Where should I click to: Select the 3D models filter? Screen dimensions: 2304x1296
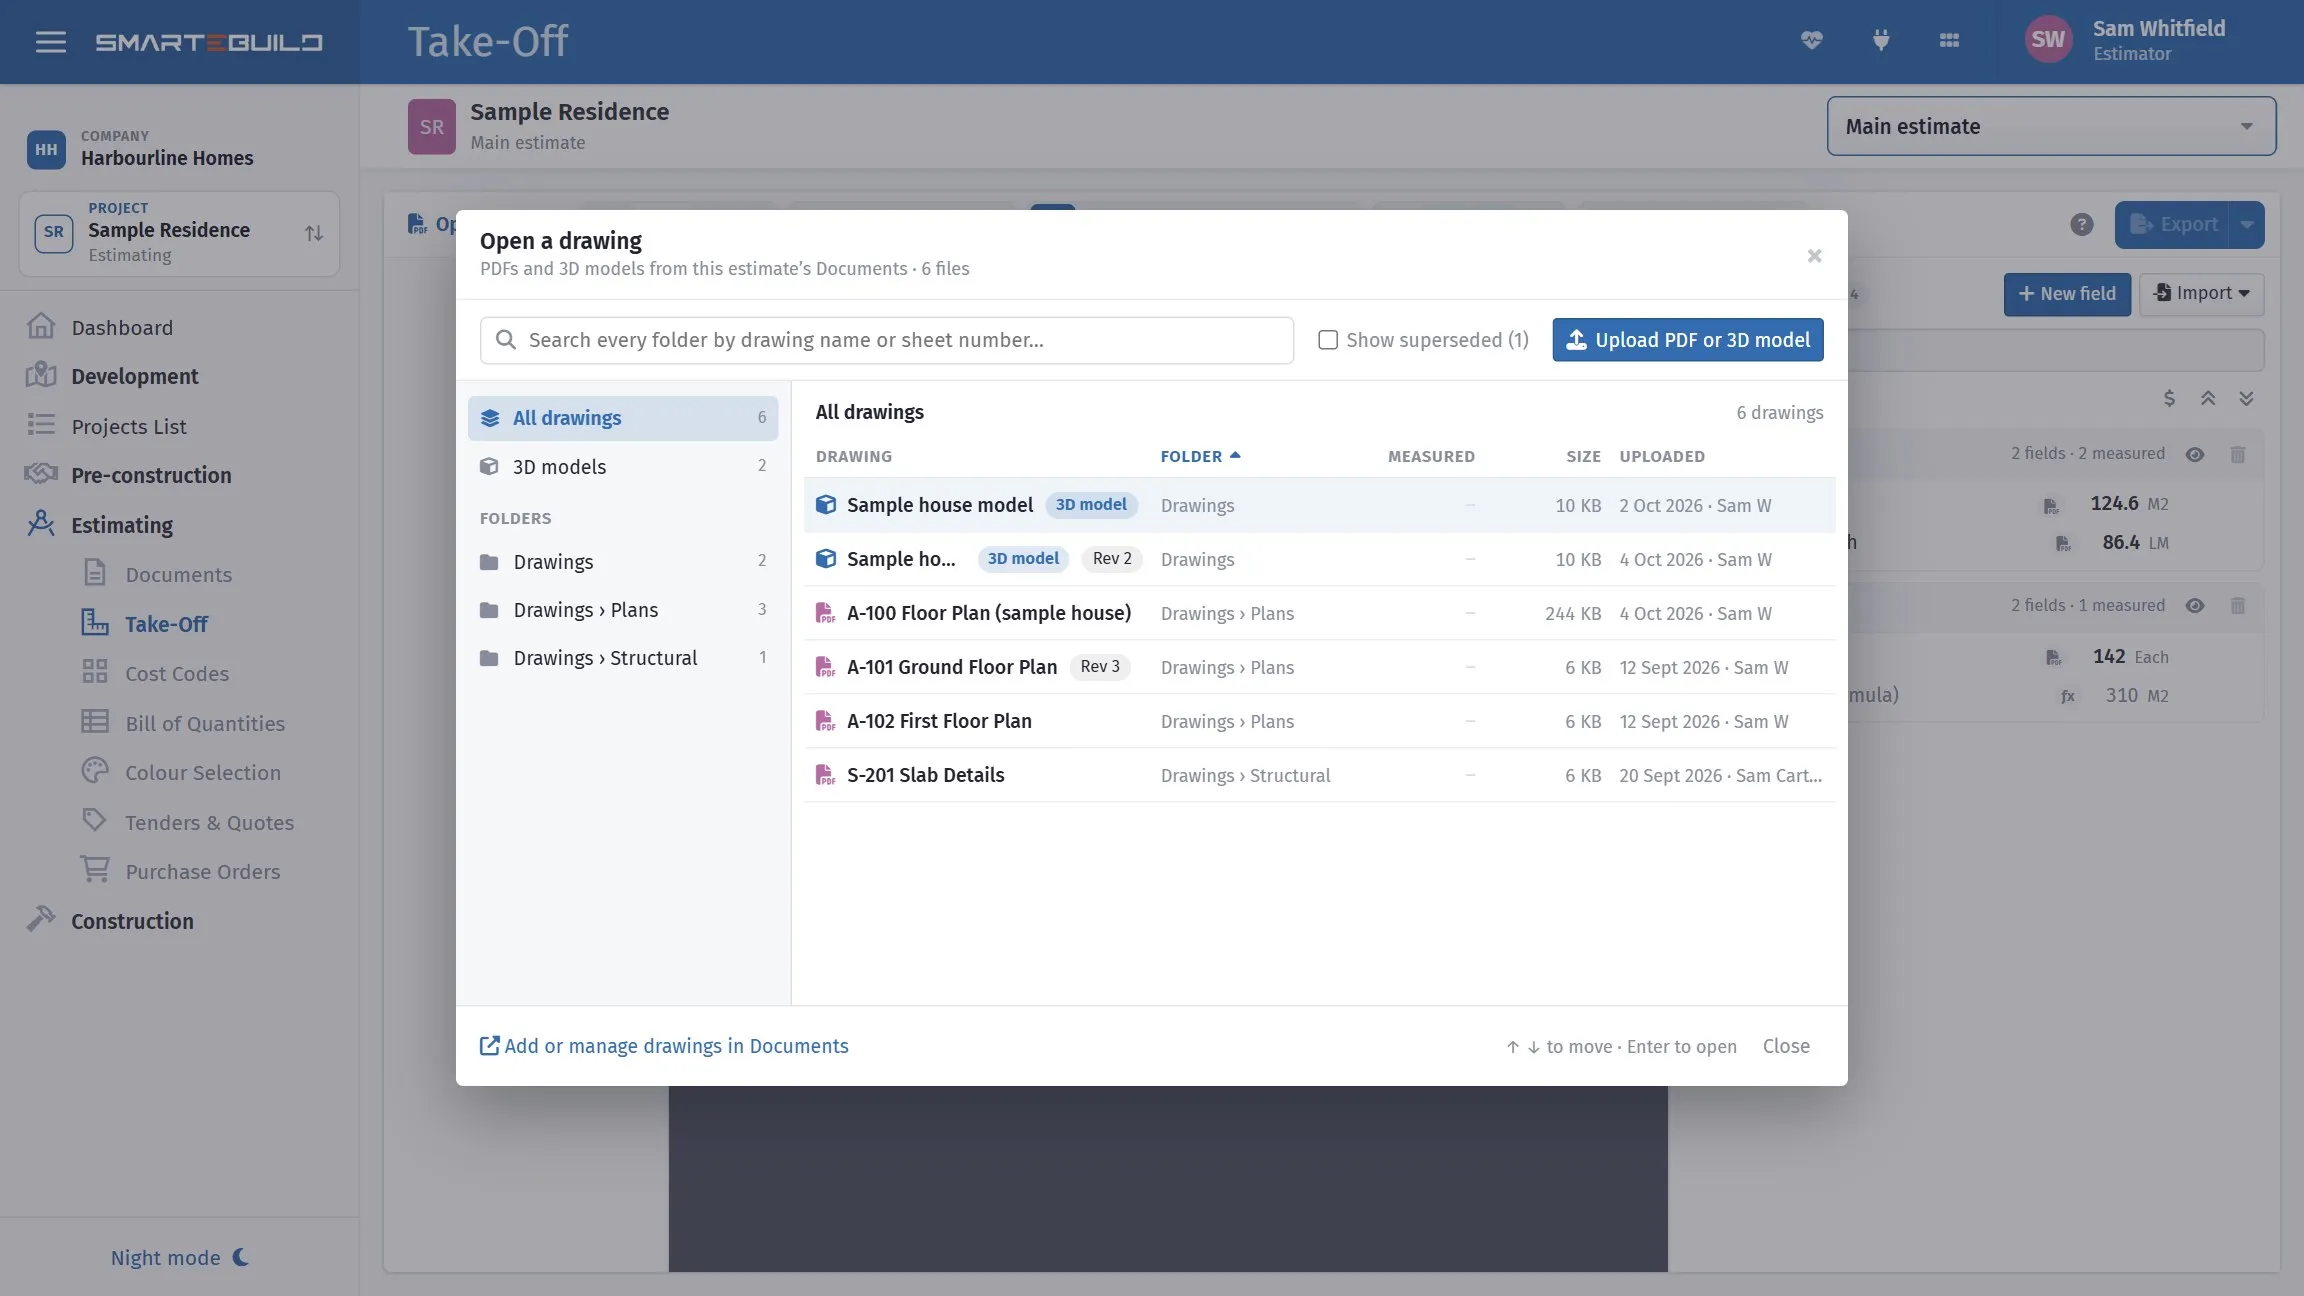622,466
